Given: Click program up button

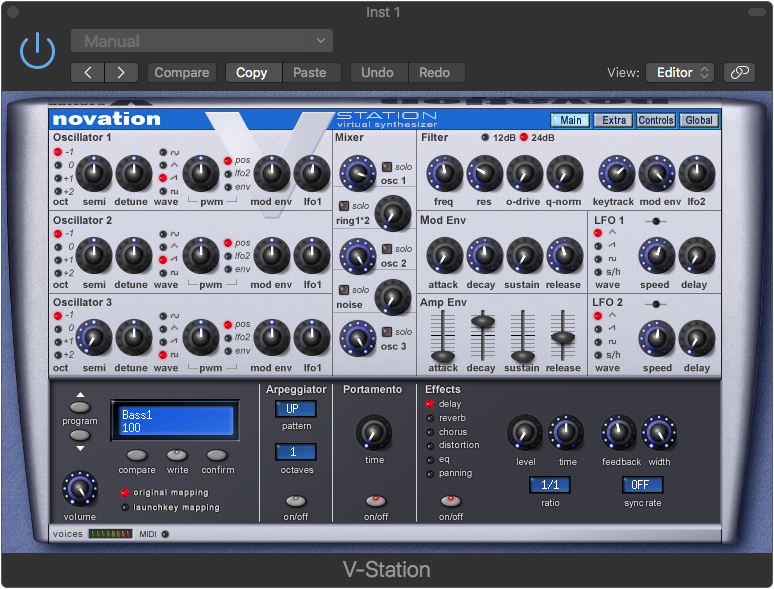Looking at the screenshot, I should (x=80, y=407).
